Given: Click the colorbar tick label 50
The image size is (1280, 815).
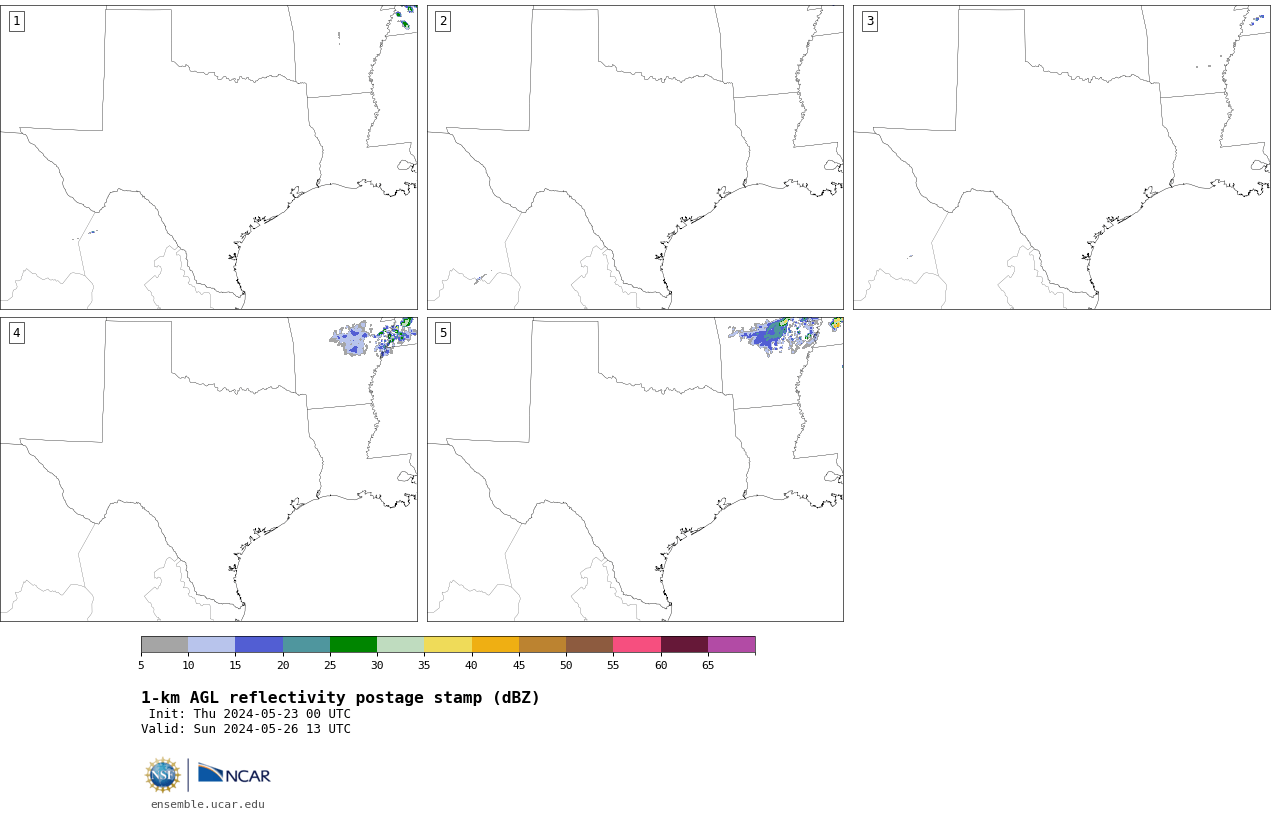Looking at the screenshot, I should pyautogui.click(x=566, y=665).
